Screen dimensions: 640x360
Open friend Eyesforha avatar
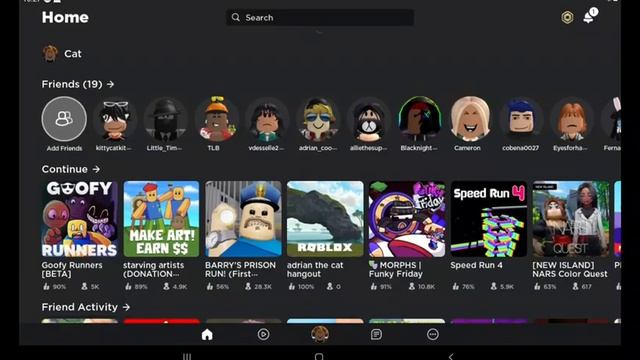(x=572, y=119)
